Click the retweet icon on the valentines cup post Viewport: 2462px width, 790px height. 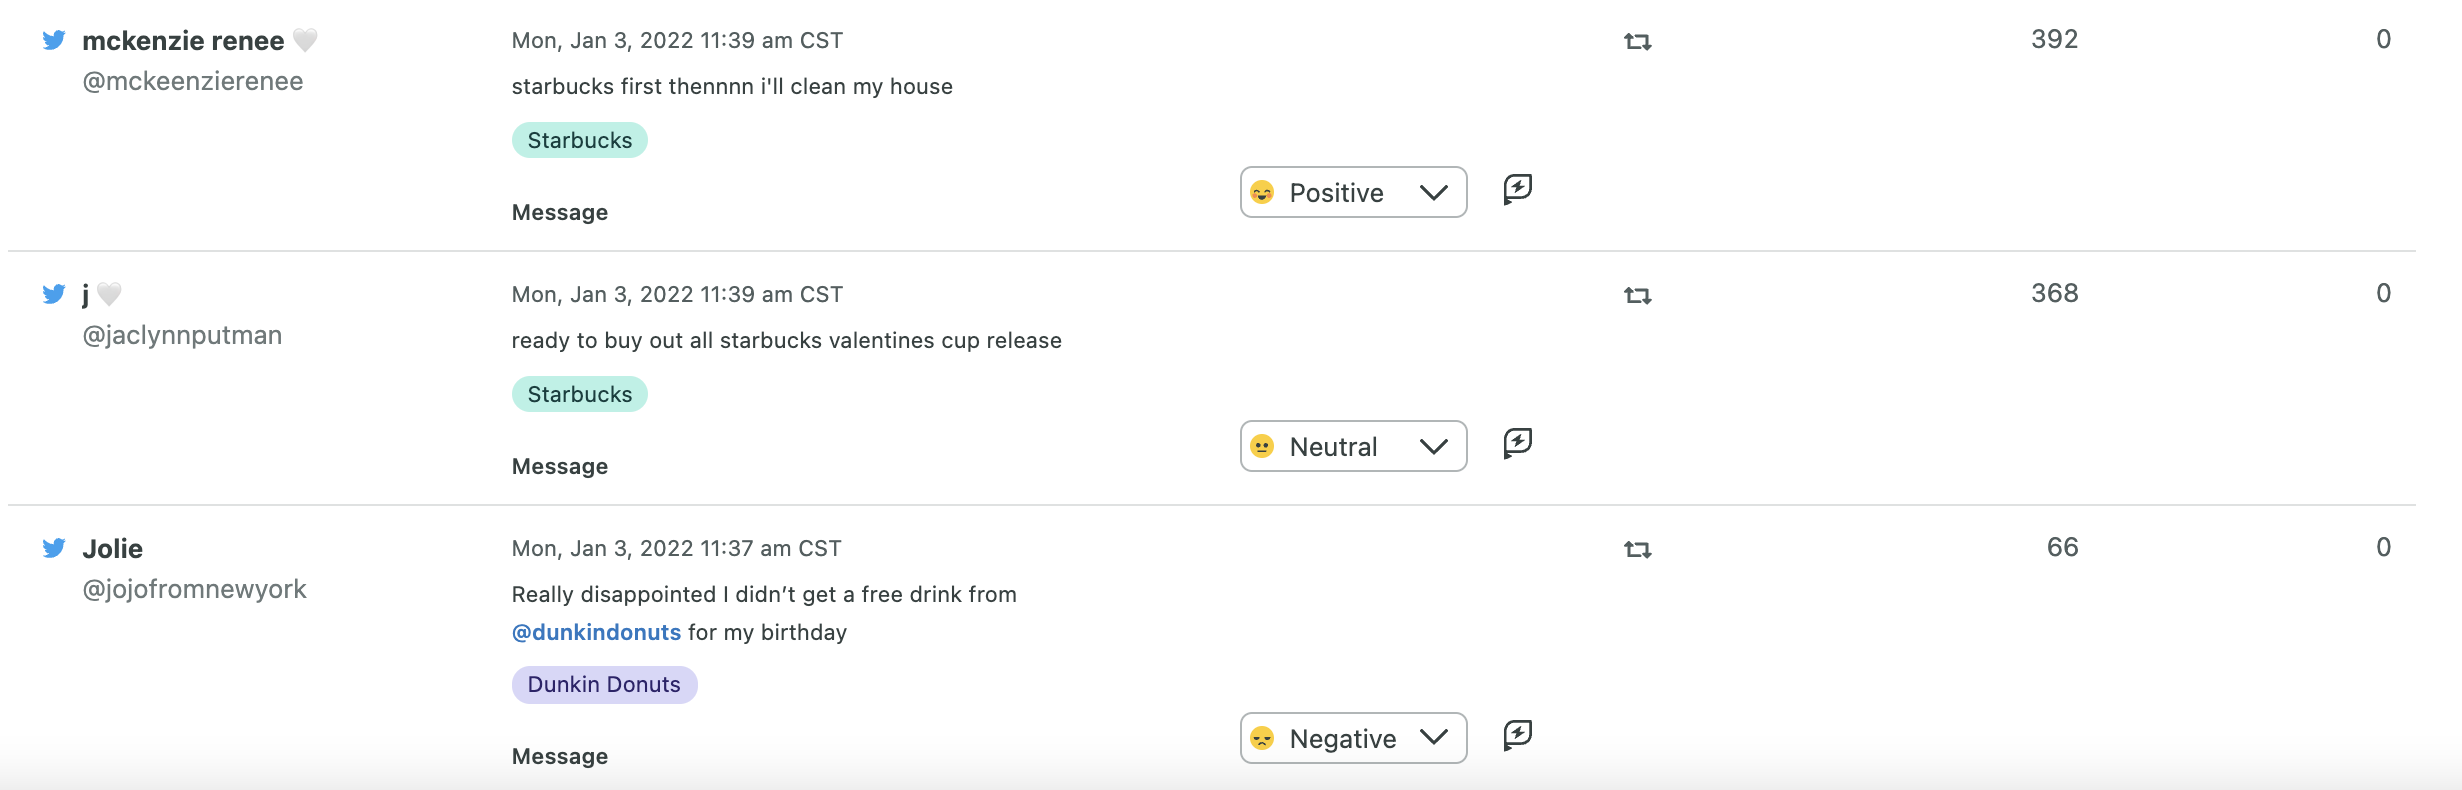click(1637, 295)
